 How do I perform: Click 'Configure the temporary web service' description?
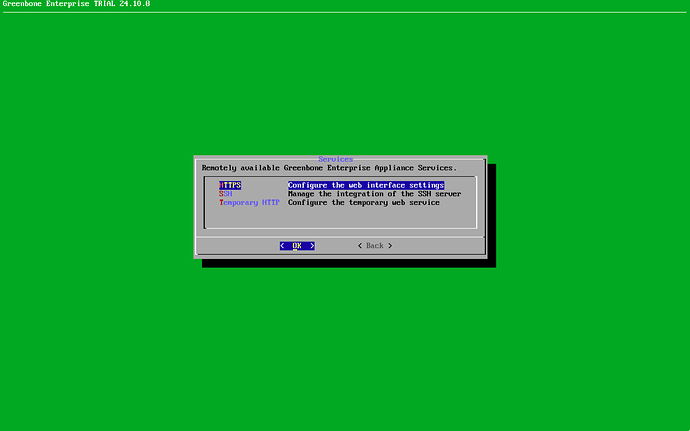click(x=364, y=202)
